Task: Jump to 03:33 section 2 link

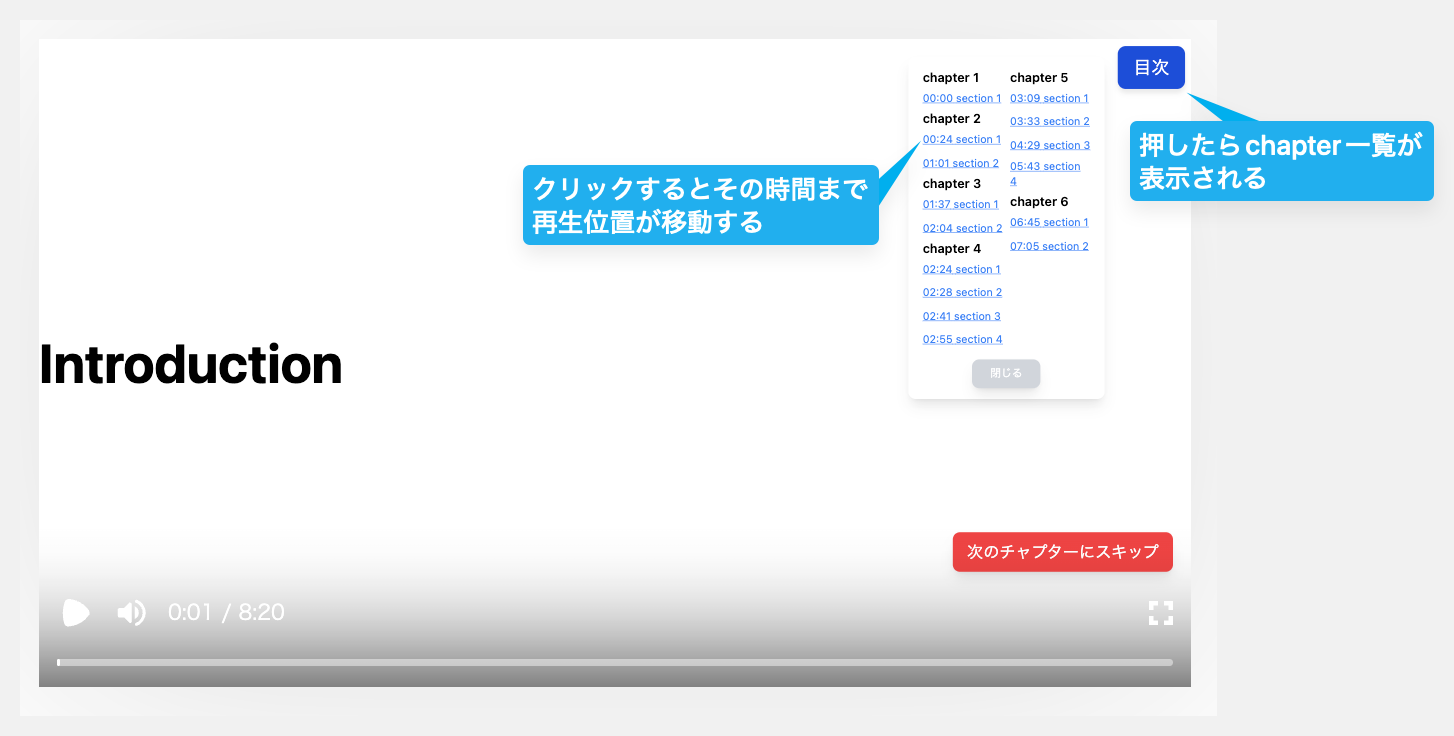Action: (x=1050, y=121)
